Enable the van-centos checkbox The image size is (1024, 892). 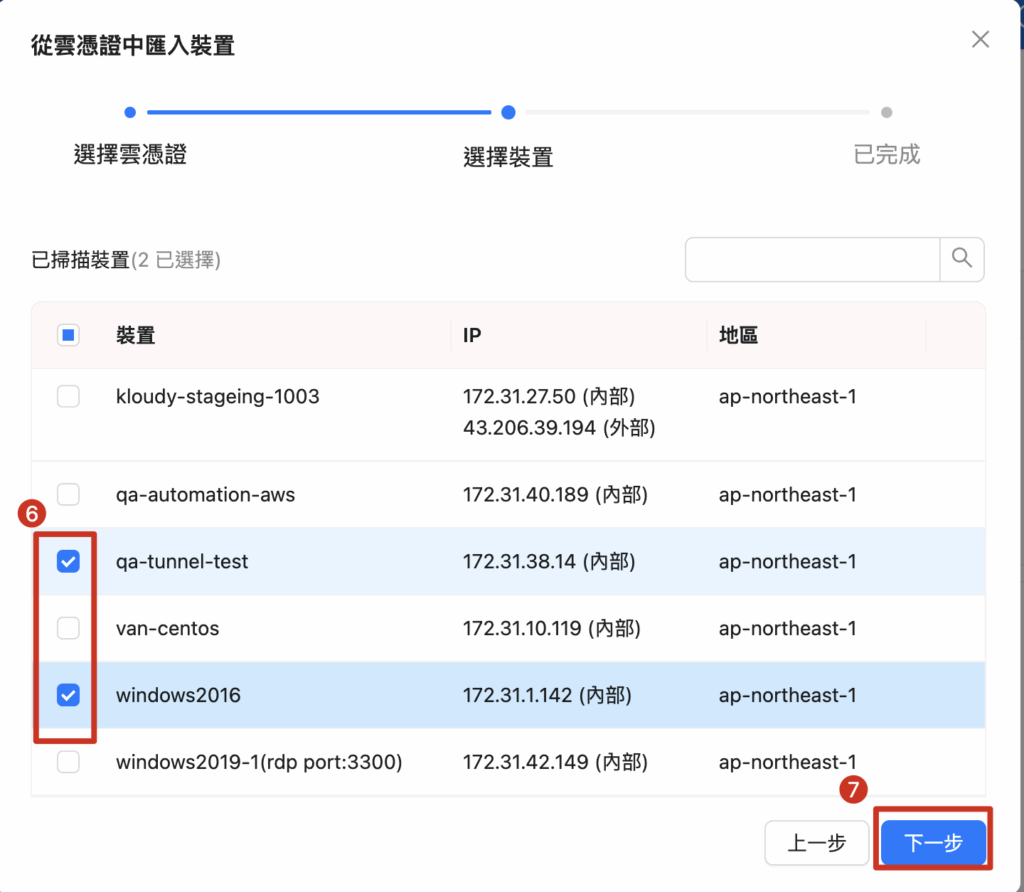[x=68, y=629]
